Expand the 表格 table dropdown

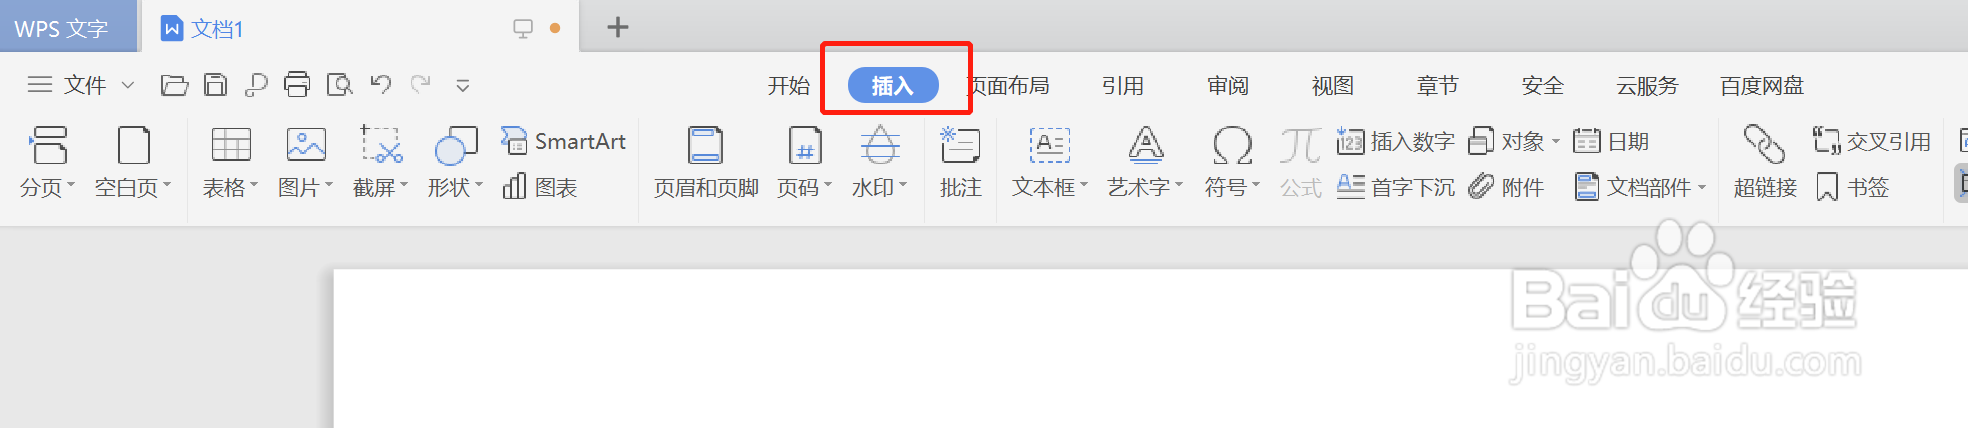(231, 162)
